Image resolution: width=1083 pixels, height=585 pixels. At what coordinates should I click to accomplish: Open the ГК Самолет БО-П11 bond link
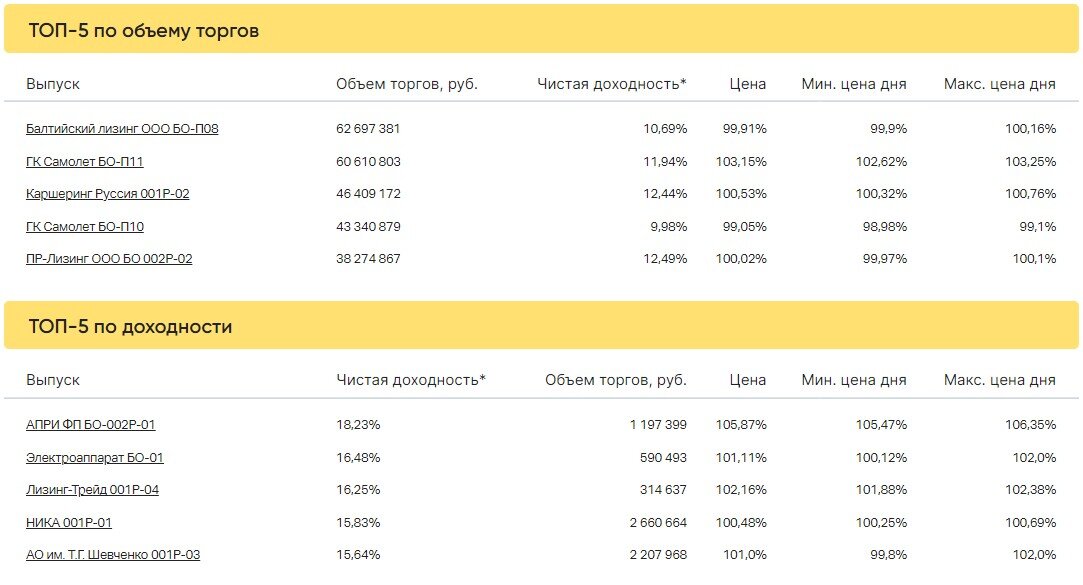tap(84, 162)
